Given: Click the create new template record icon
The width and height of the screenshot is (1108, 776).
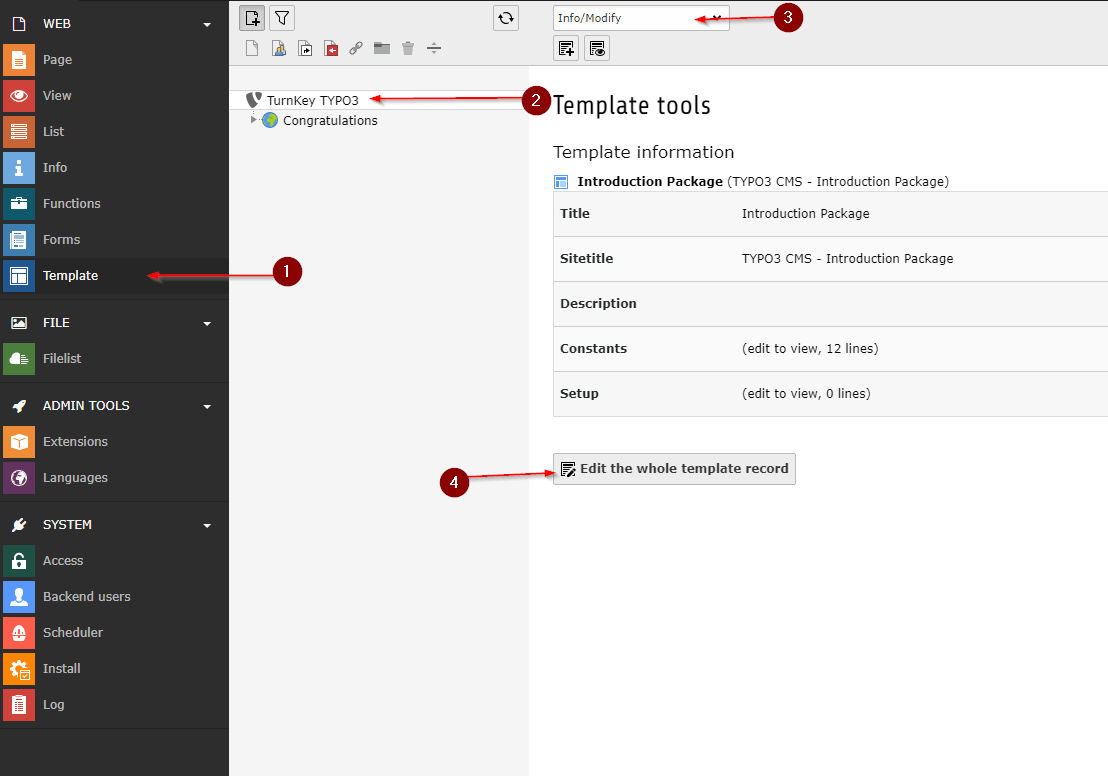Looking at the screenshot, I should [566, 48].
